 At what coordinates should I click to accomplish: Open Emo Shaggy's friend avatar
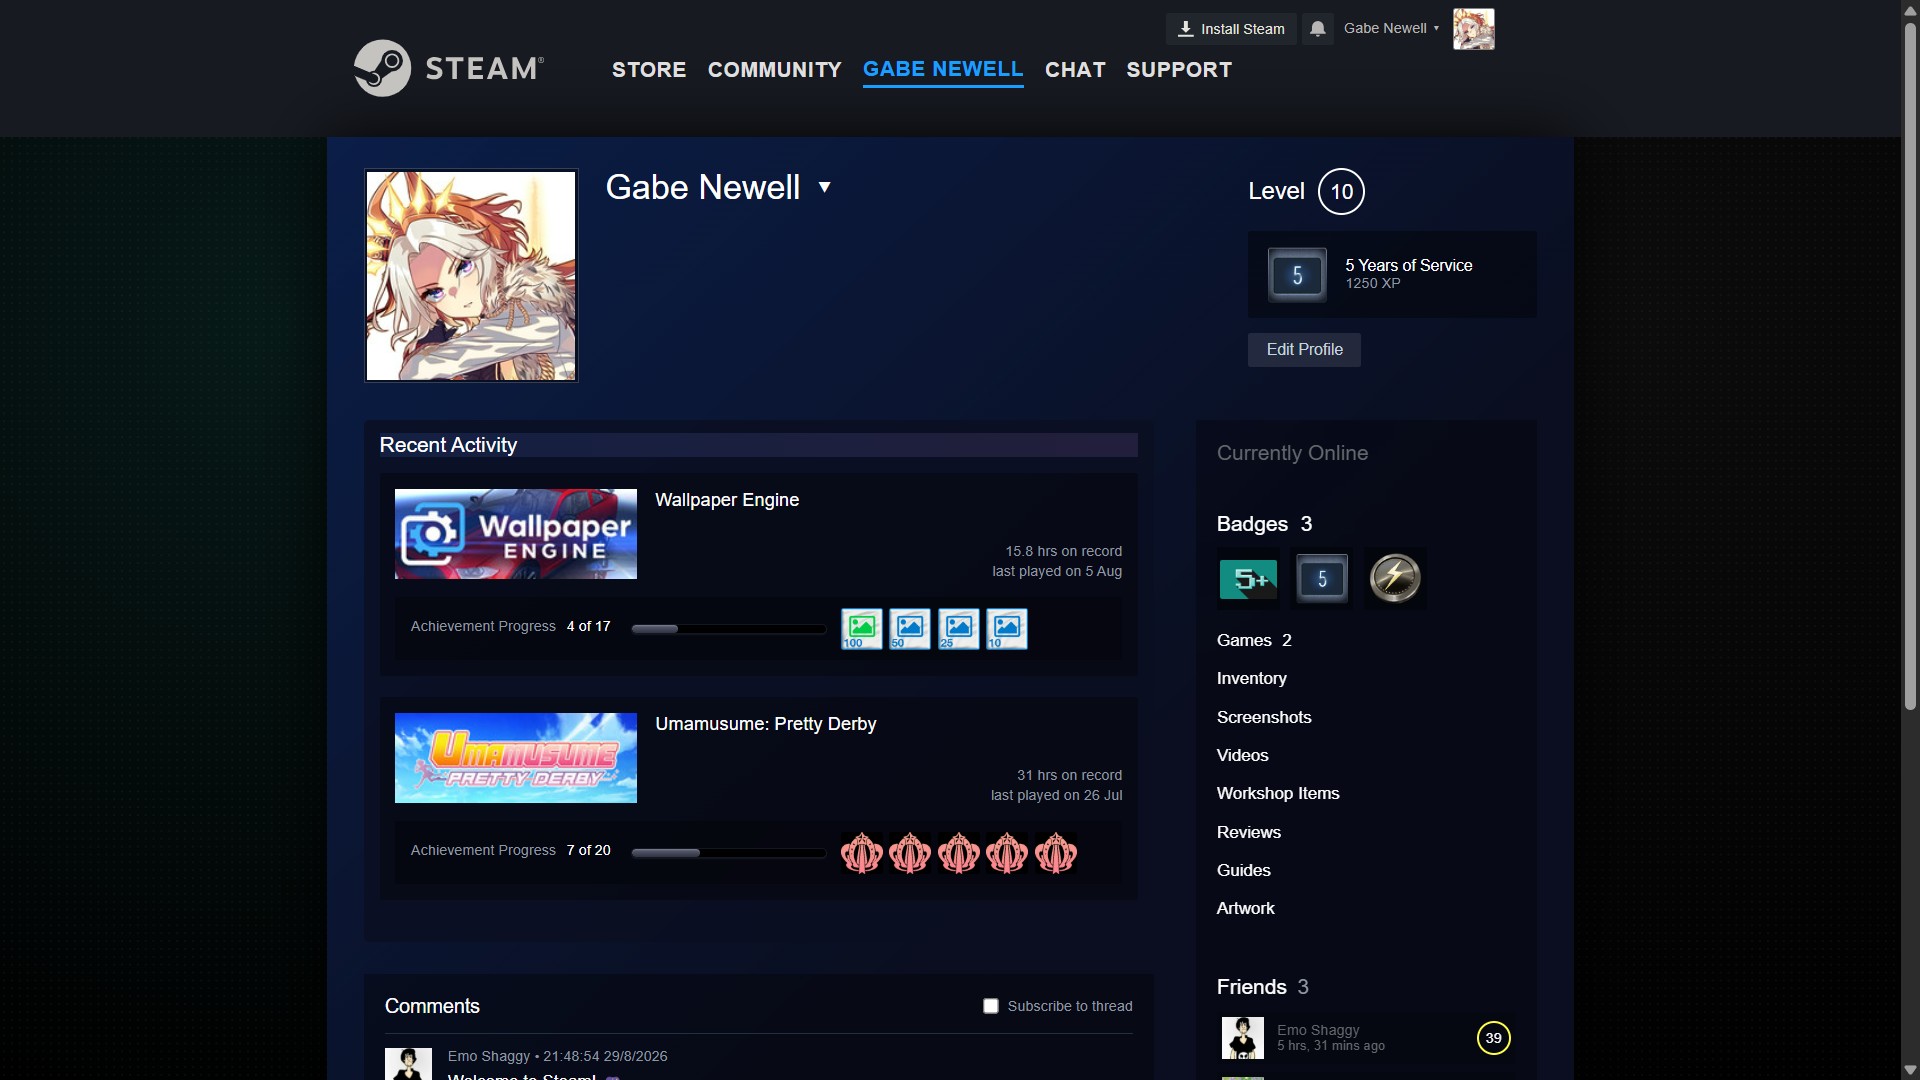(x=1243, y=1038)
